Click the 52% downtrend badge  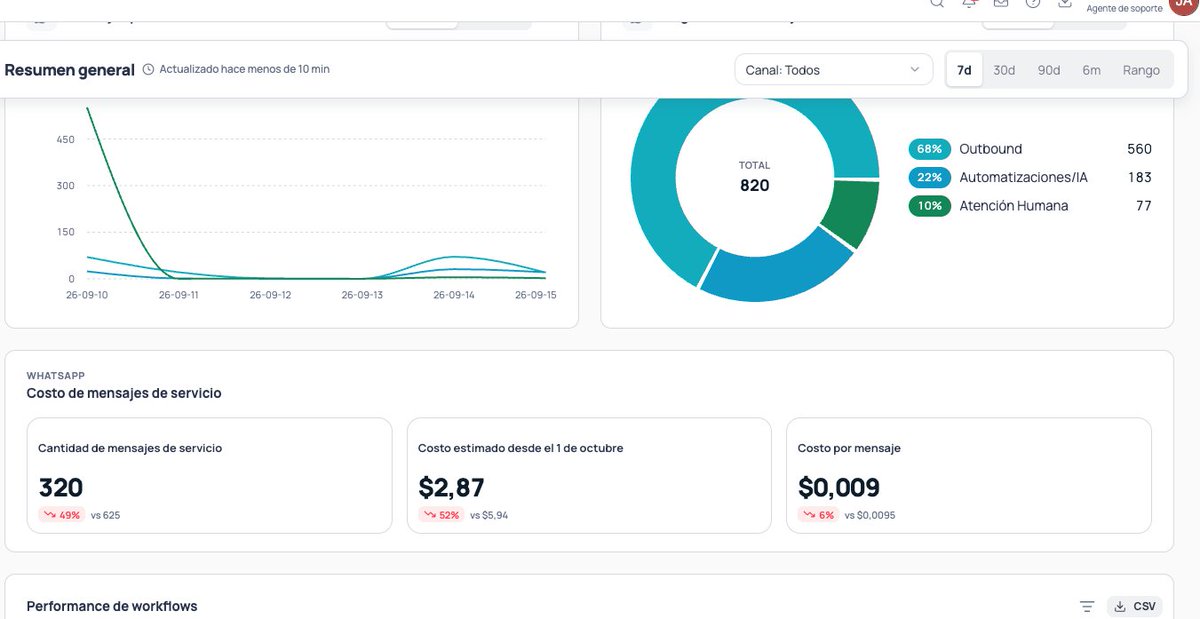(x=441, y=515)
